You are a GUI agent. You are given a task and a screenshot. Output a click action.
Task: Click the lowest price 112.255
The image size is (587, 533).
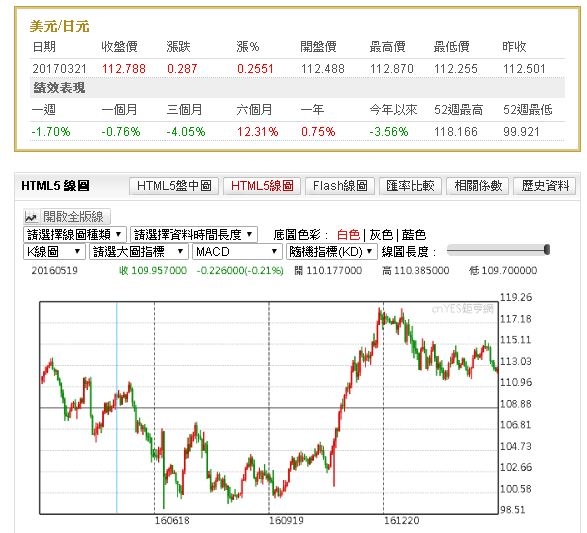point(456,69)
